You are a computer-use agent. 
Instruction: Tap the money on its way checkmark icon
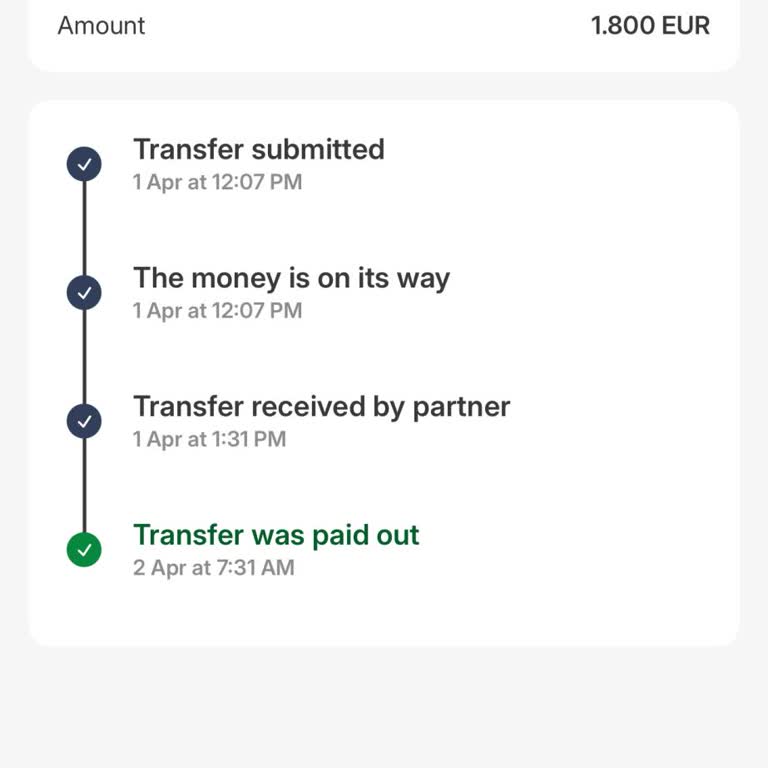[x=84, y=292]
